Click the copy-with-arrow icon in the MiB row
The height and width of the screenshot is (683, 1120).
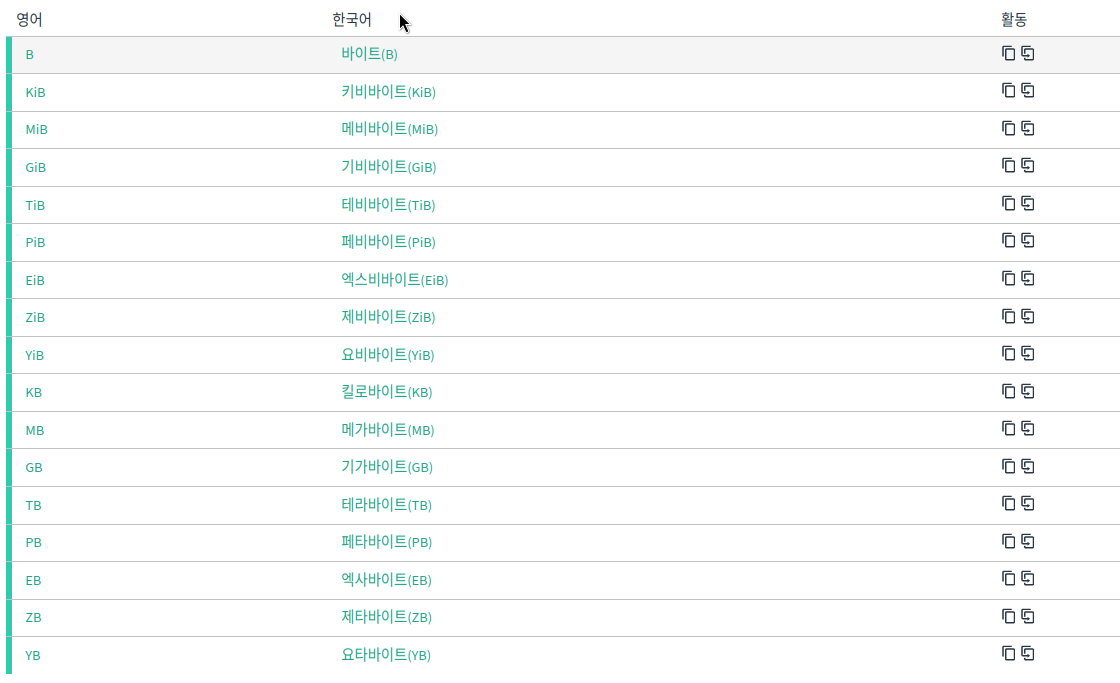click(x=1027, y=128)
